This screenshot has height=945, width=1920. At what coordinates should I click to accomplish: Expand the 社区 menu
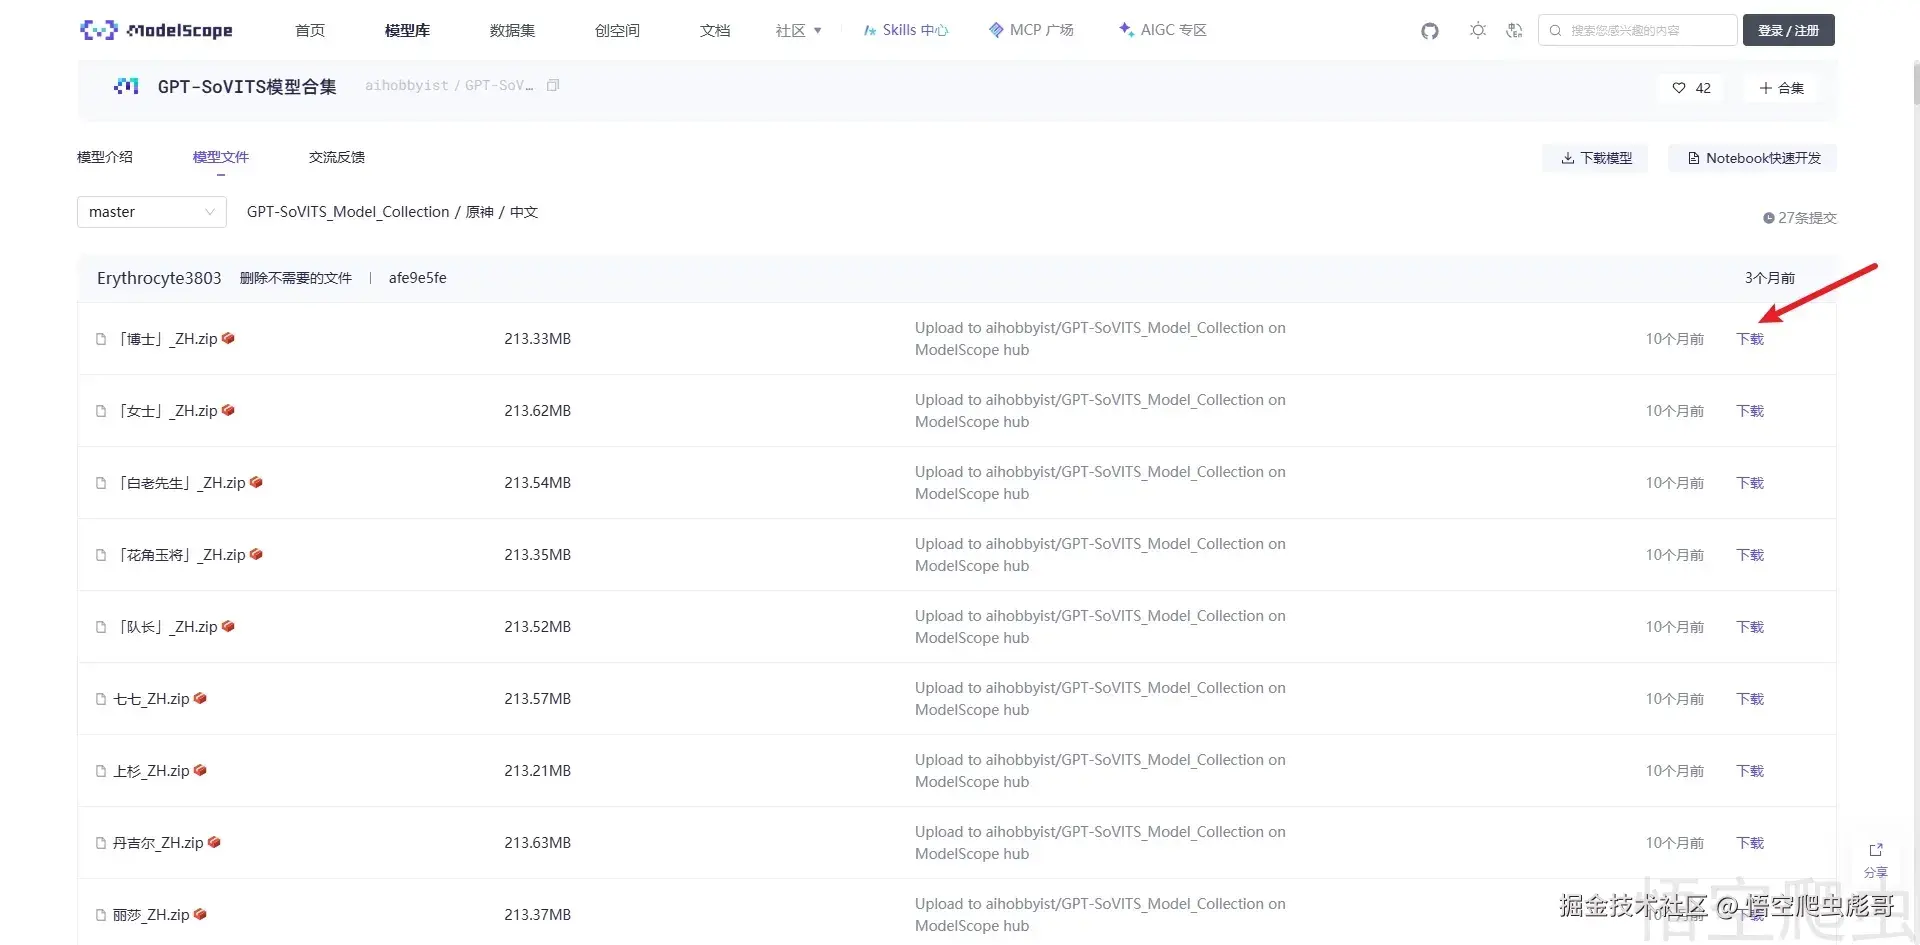coord(798,31)
